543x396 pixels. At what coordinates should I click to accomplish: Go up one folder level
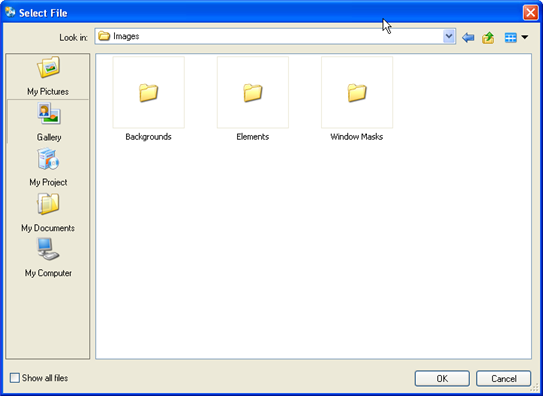click(488, 37)
